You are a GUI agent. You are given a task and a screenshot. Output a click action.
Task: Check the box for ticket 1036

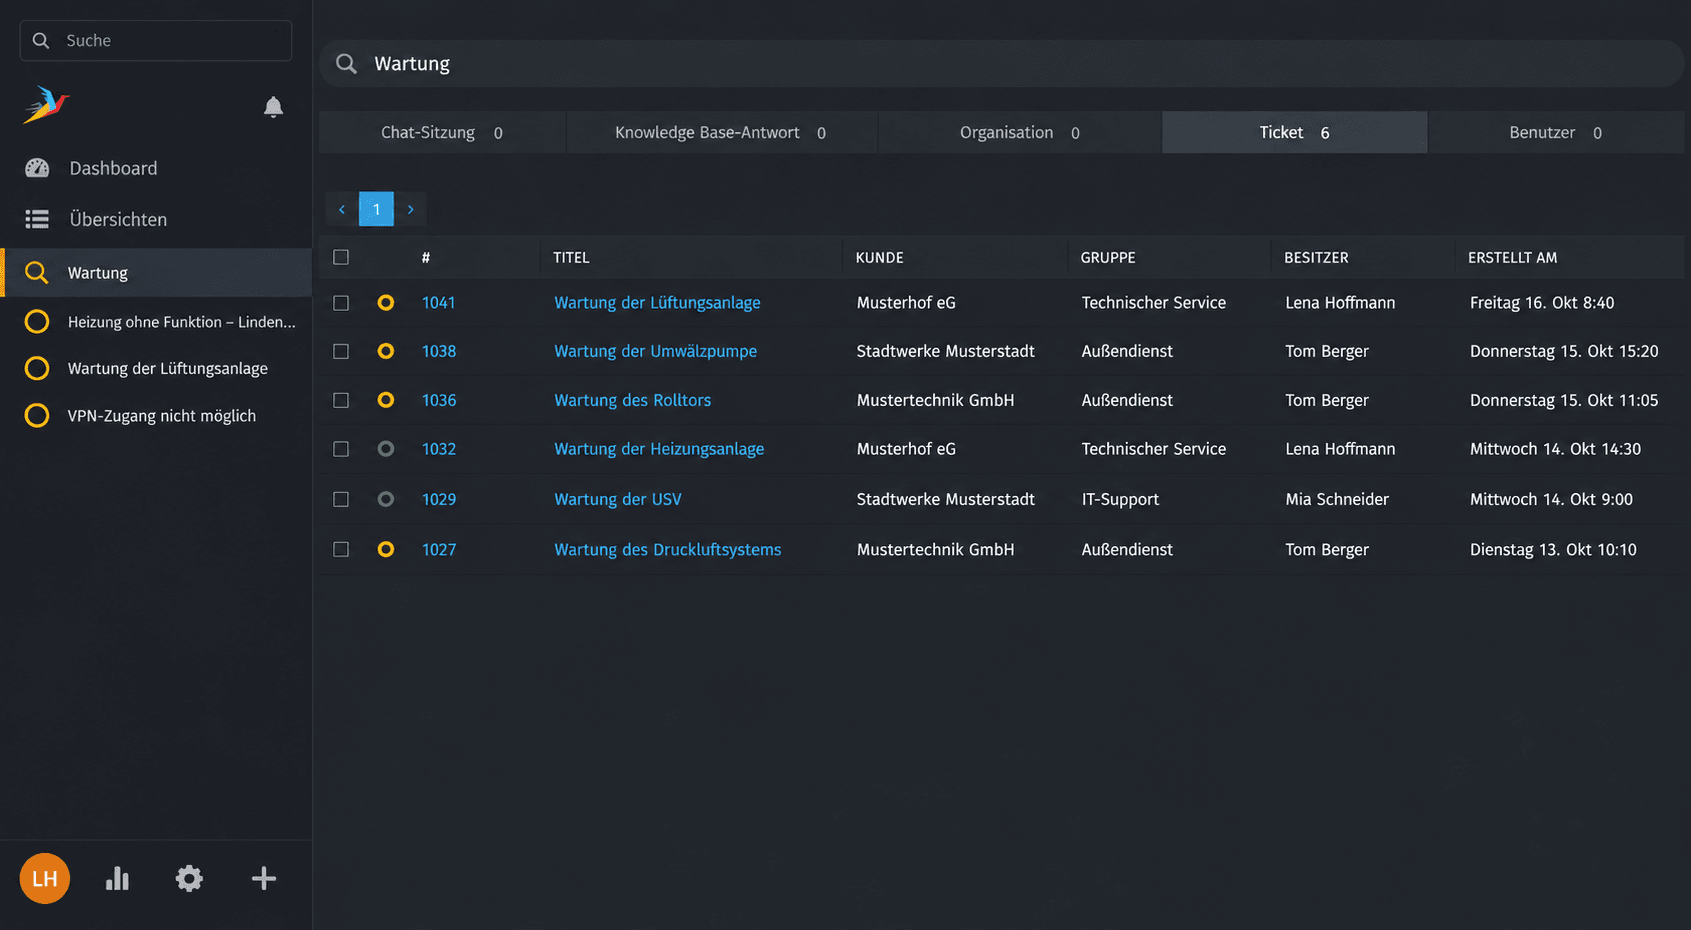coord(341,400)
